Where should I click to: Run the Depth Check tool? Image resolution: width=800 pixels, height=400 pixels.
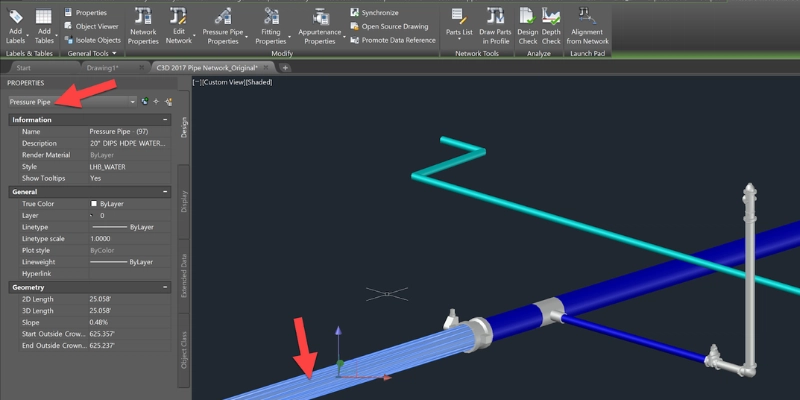click(551, 26)
